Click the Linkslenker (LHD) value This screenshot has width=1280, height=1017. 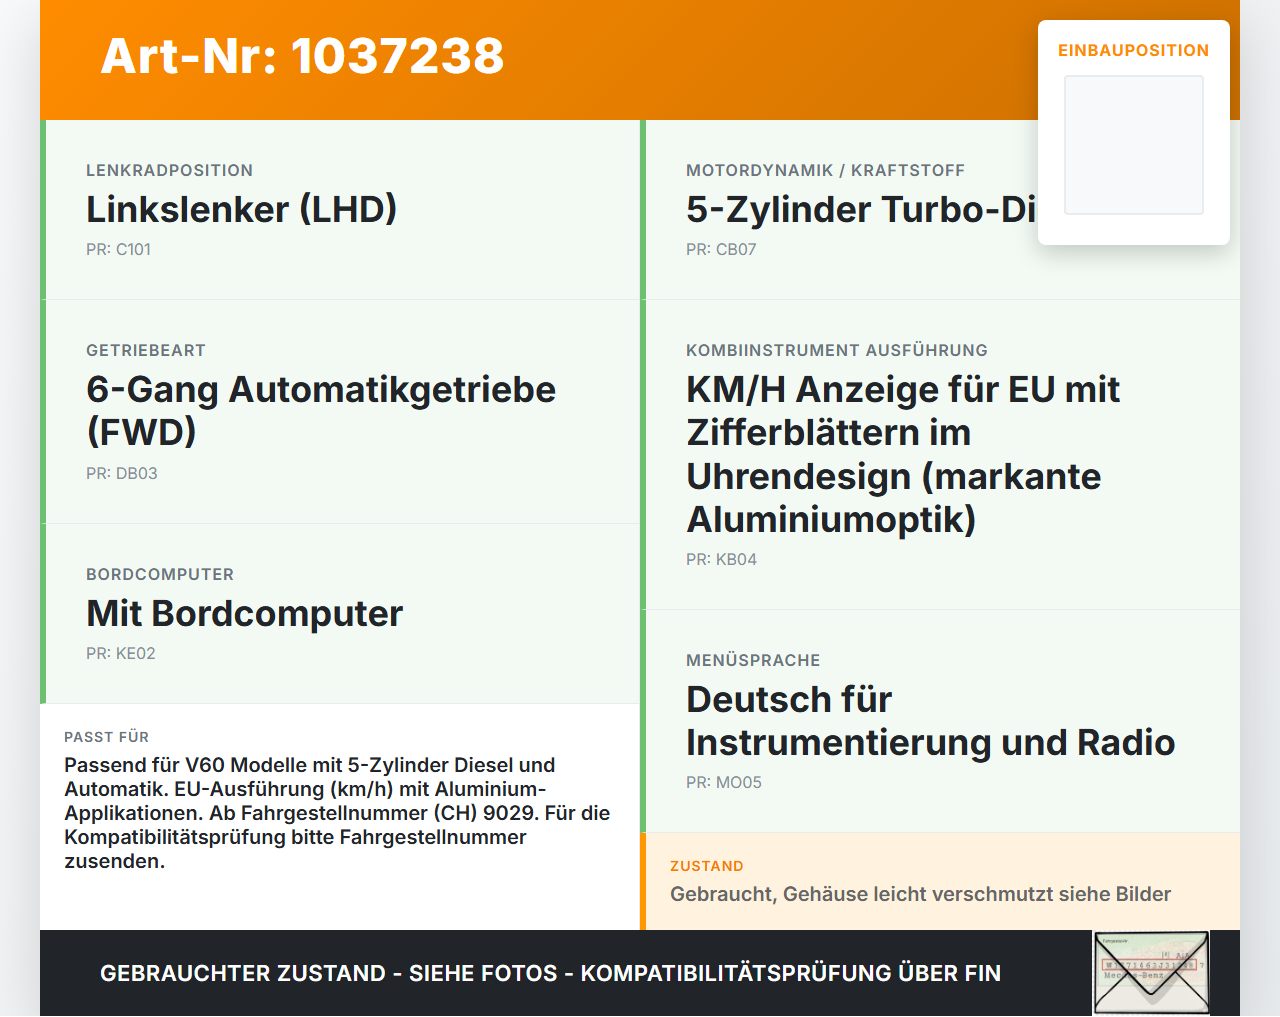coord(242,209)
